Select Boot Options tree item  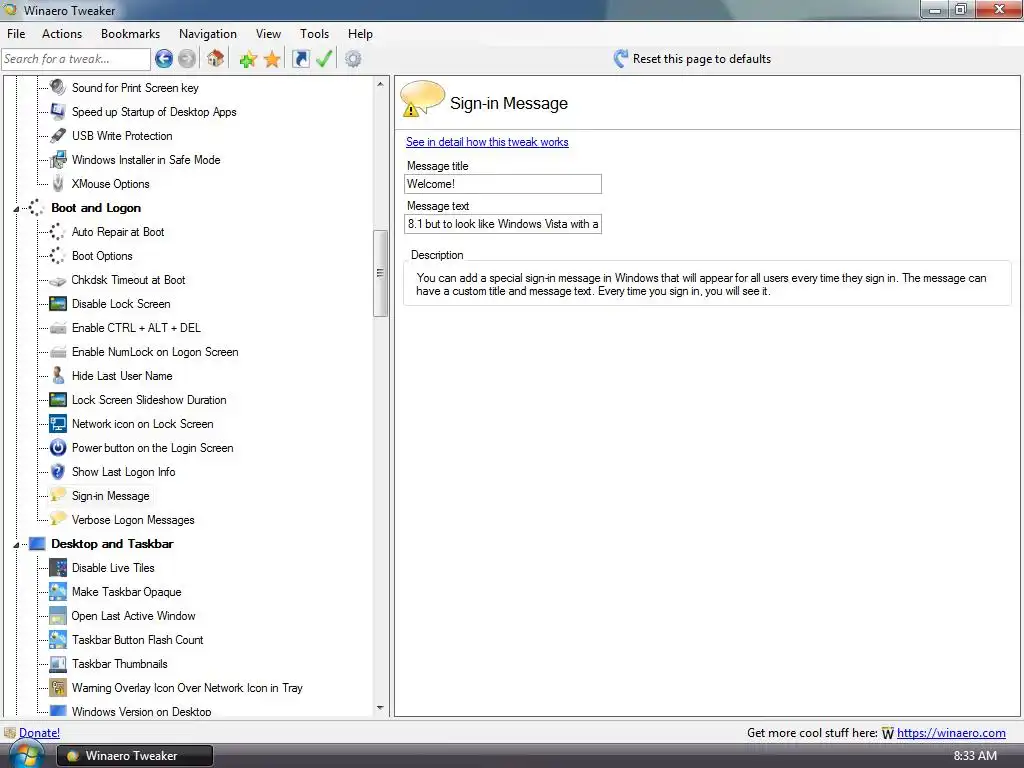102,256
